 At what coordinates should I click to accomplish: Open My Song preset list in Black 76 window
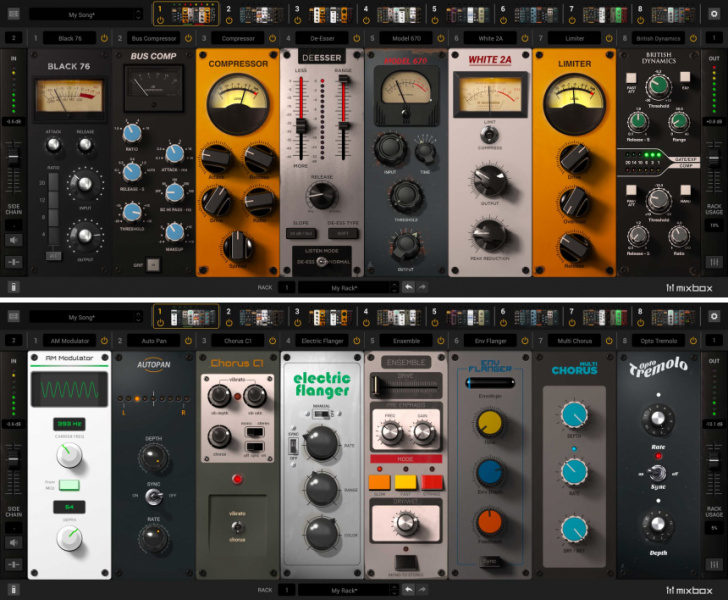85,14
